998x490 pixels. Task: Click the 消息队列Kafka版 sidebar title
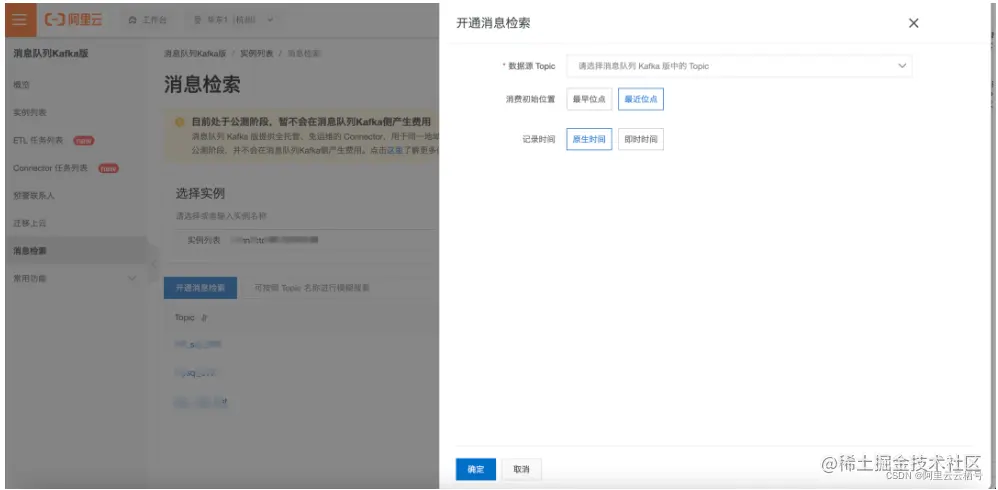tap(51, 54)
